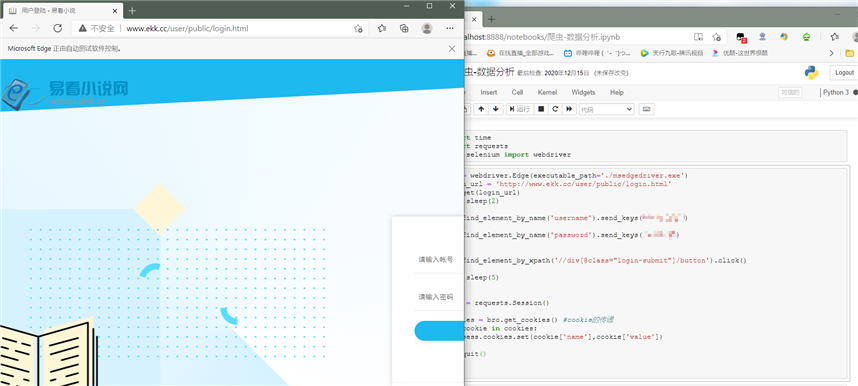Open the Widgets menu in Jupyter
The height and width of the screenshot is (386, 858).
pyautogui.click(x=583, y=93)
